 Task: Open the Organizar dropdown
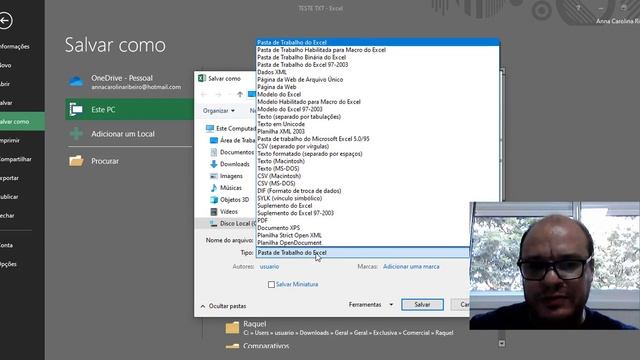219,111
